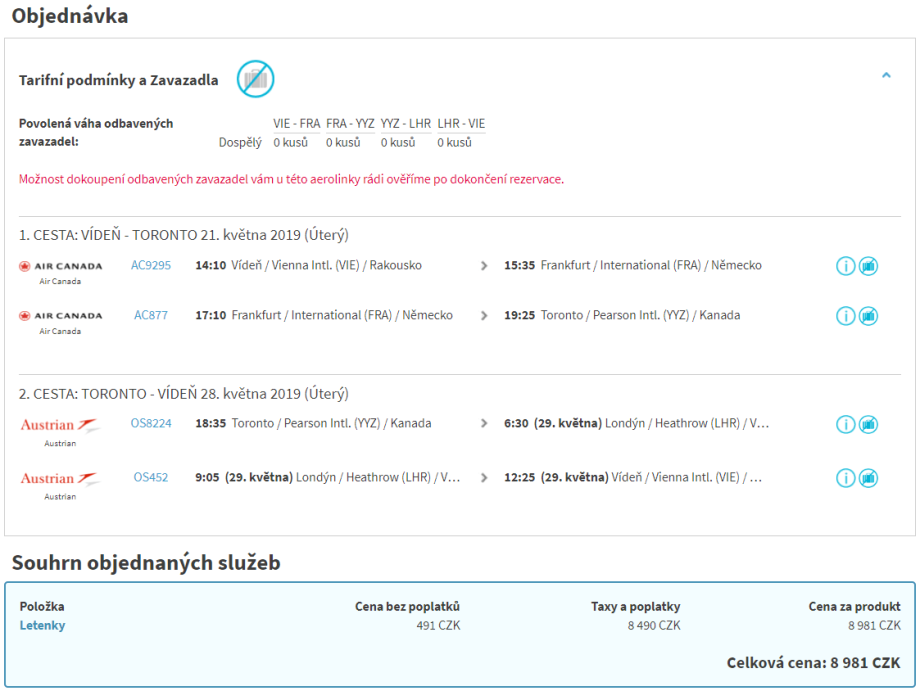
Task: Click Air Canada logo on AC9295 row
Action: 60,266
